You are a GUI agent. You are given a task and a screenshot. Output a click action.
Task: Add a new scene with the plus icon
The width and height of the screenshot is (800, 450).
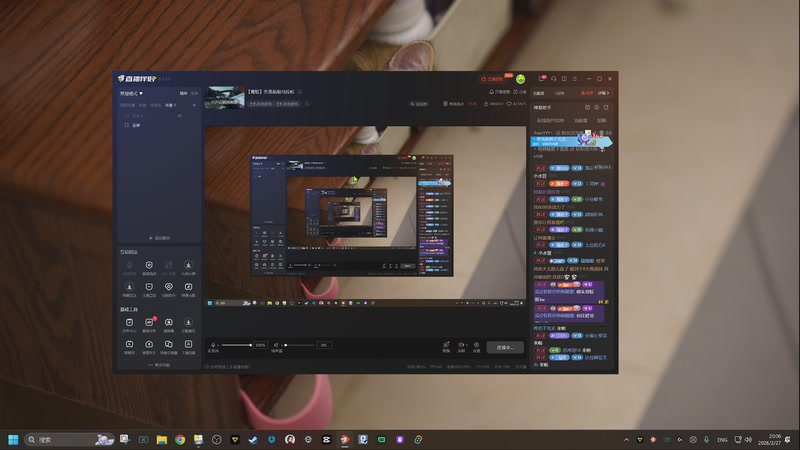click(194, 105)
